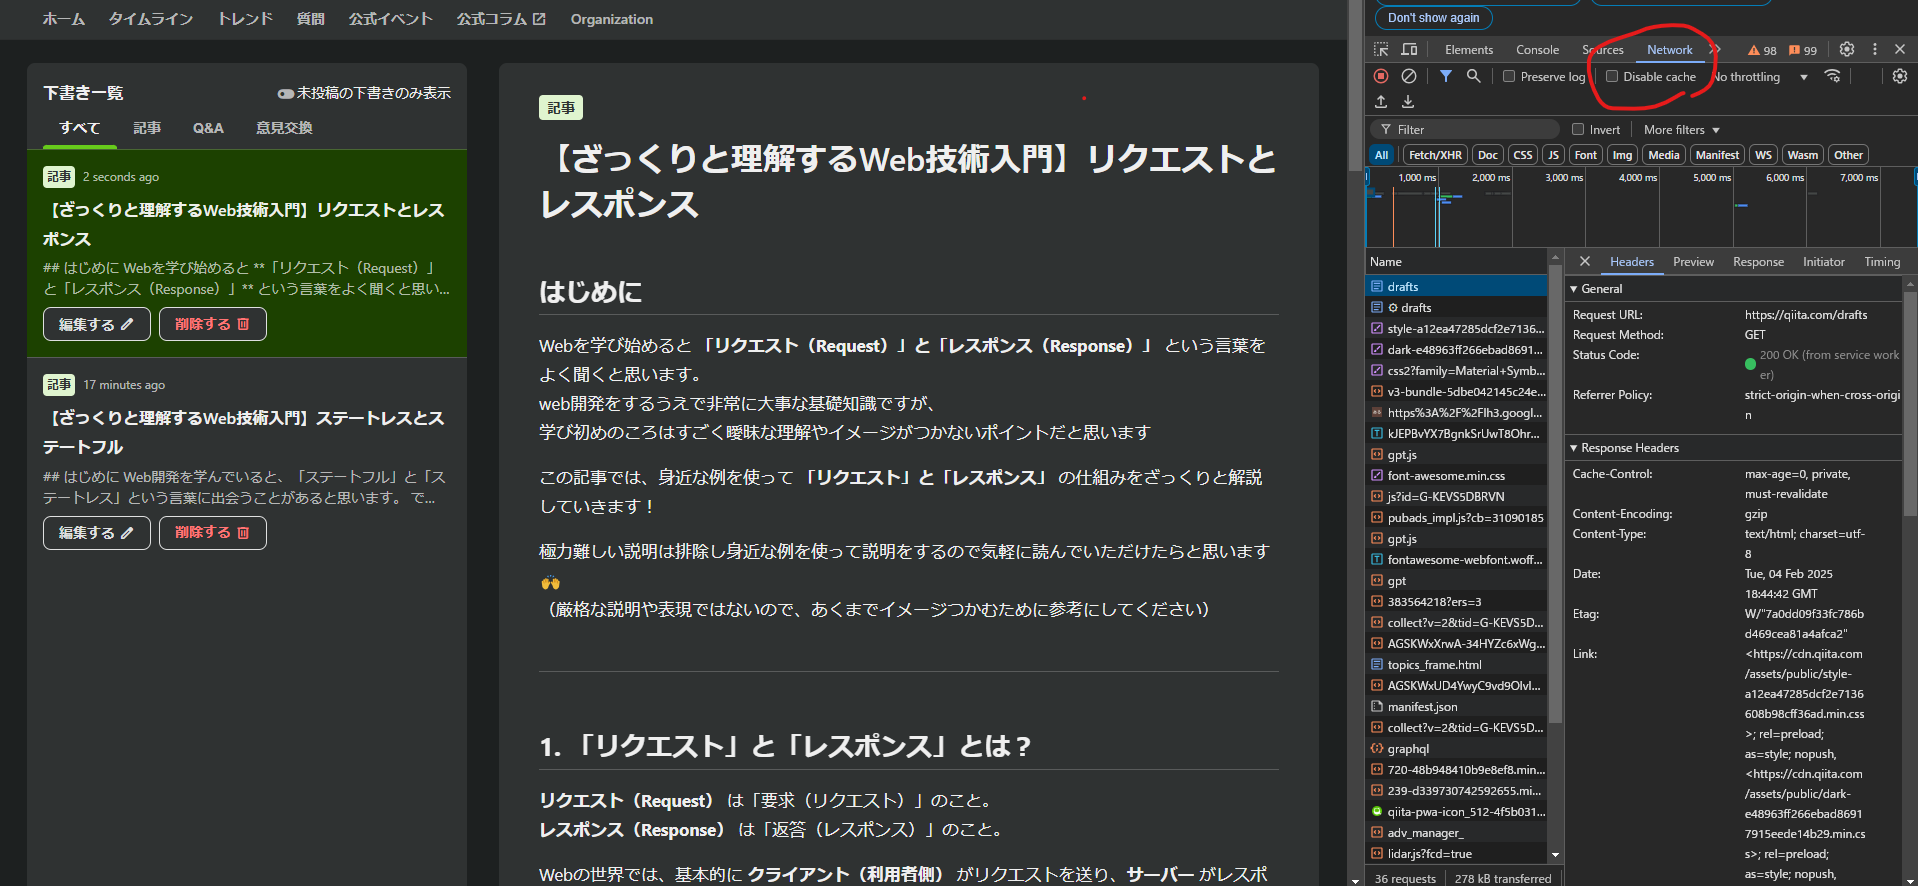The width and height of the screenshot is (1918, 886).
Task: Open Organization in top navigation
Action: click(x=611, y=19)
